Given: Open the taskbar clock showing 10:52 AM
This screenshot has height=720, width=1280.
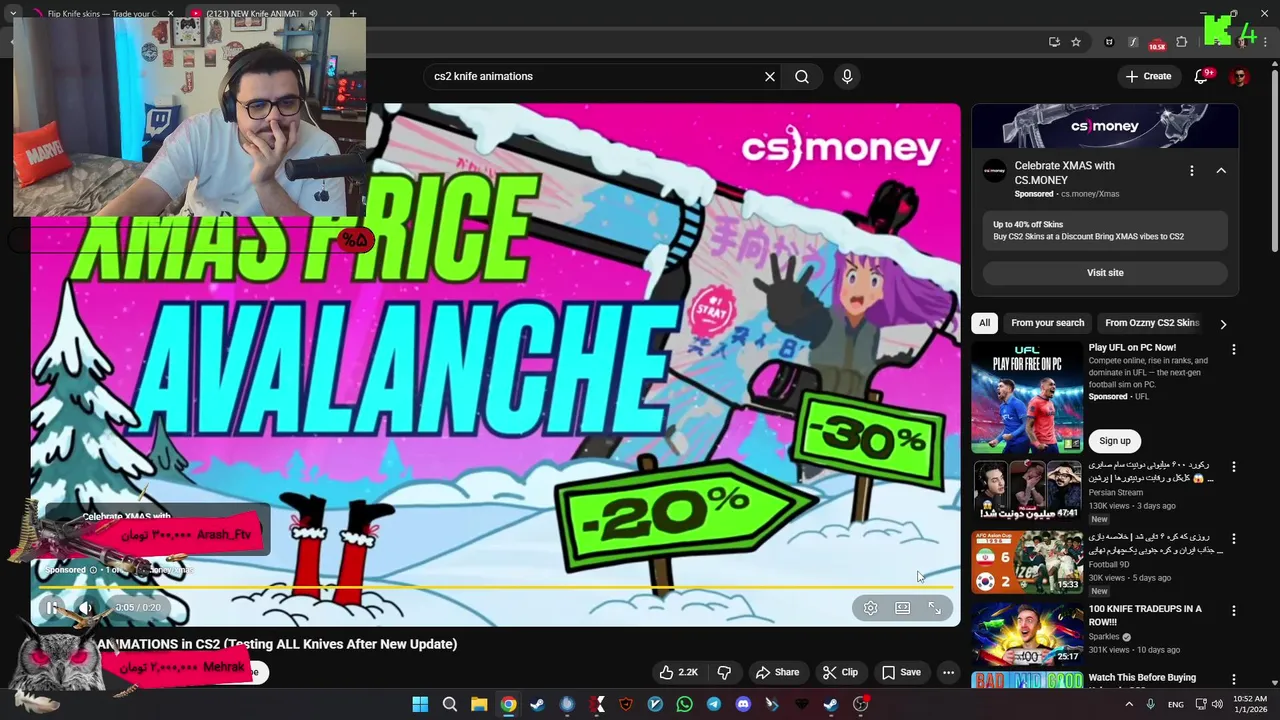Looking at the screenshot, I should click(x=1250, y=704).
